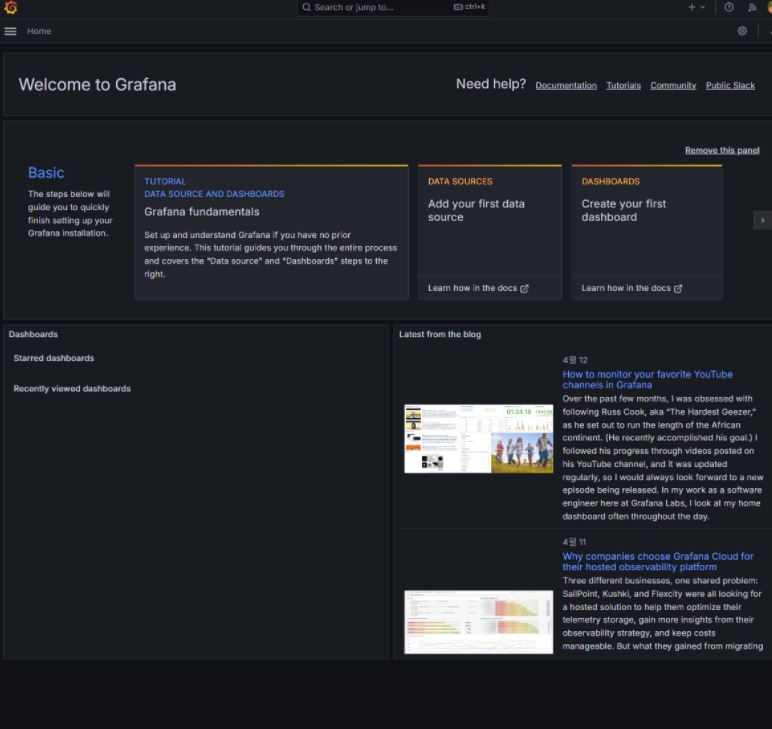Open the help question mark icon
Image resolution: width=772 pixels, height=729 pixels.
729,7
